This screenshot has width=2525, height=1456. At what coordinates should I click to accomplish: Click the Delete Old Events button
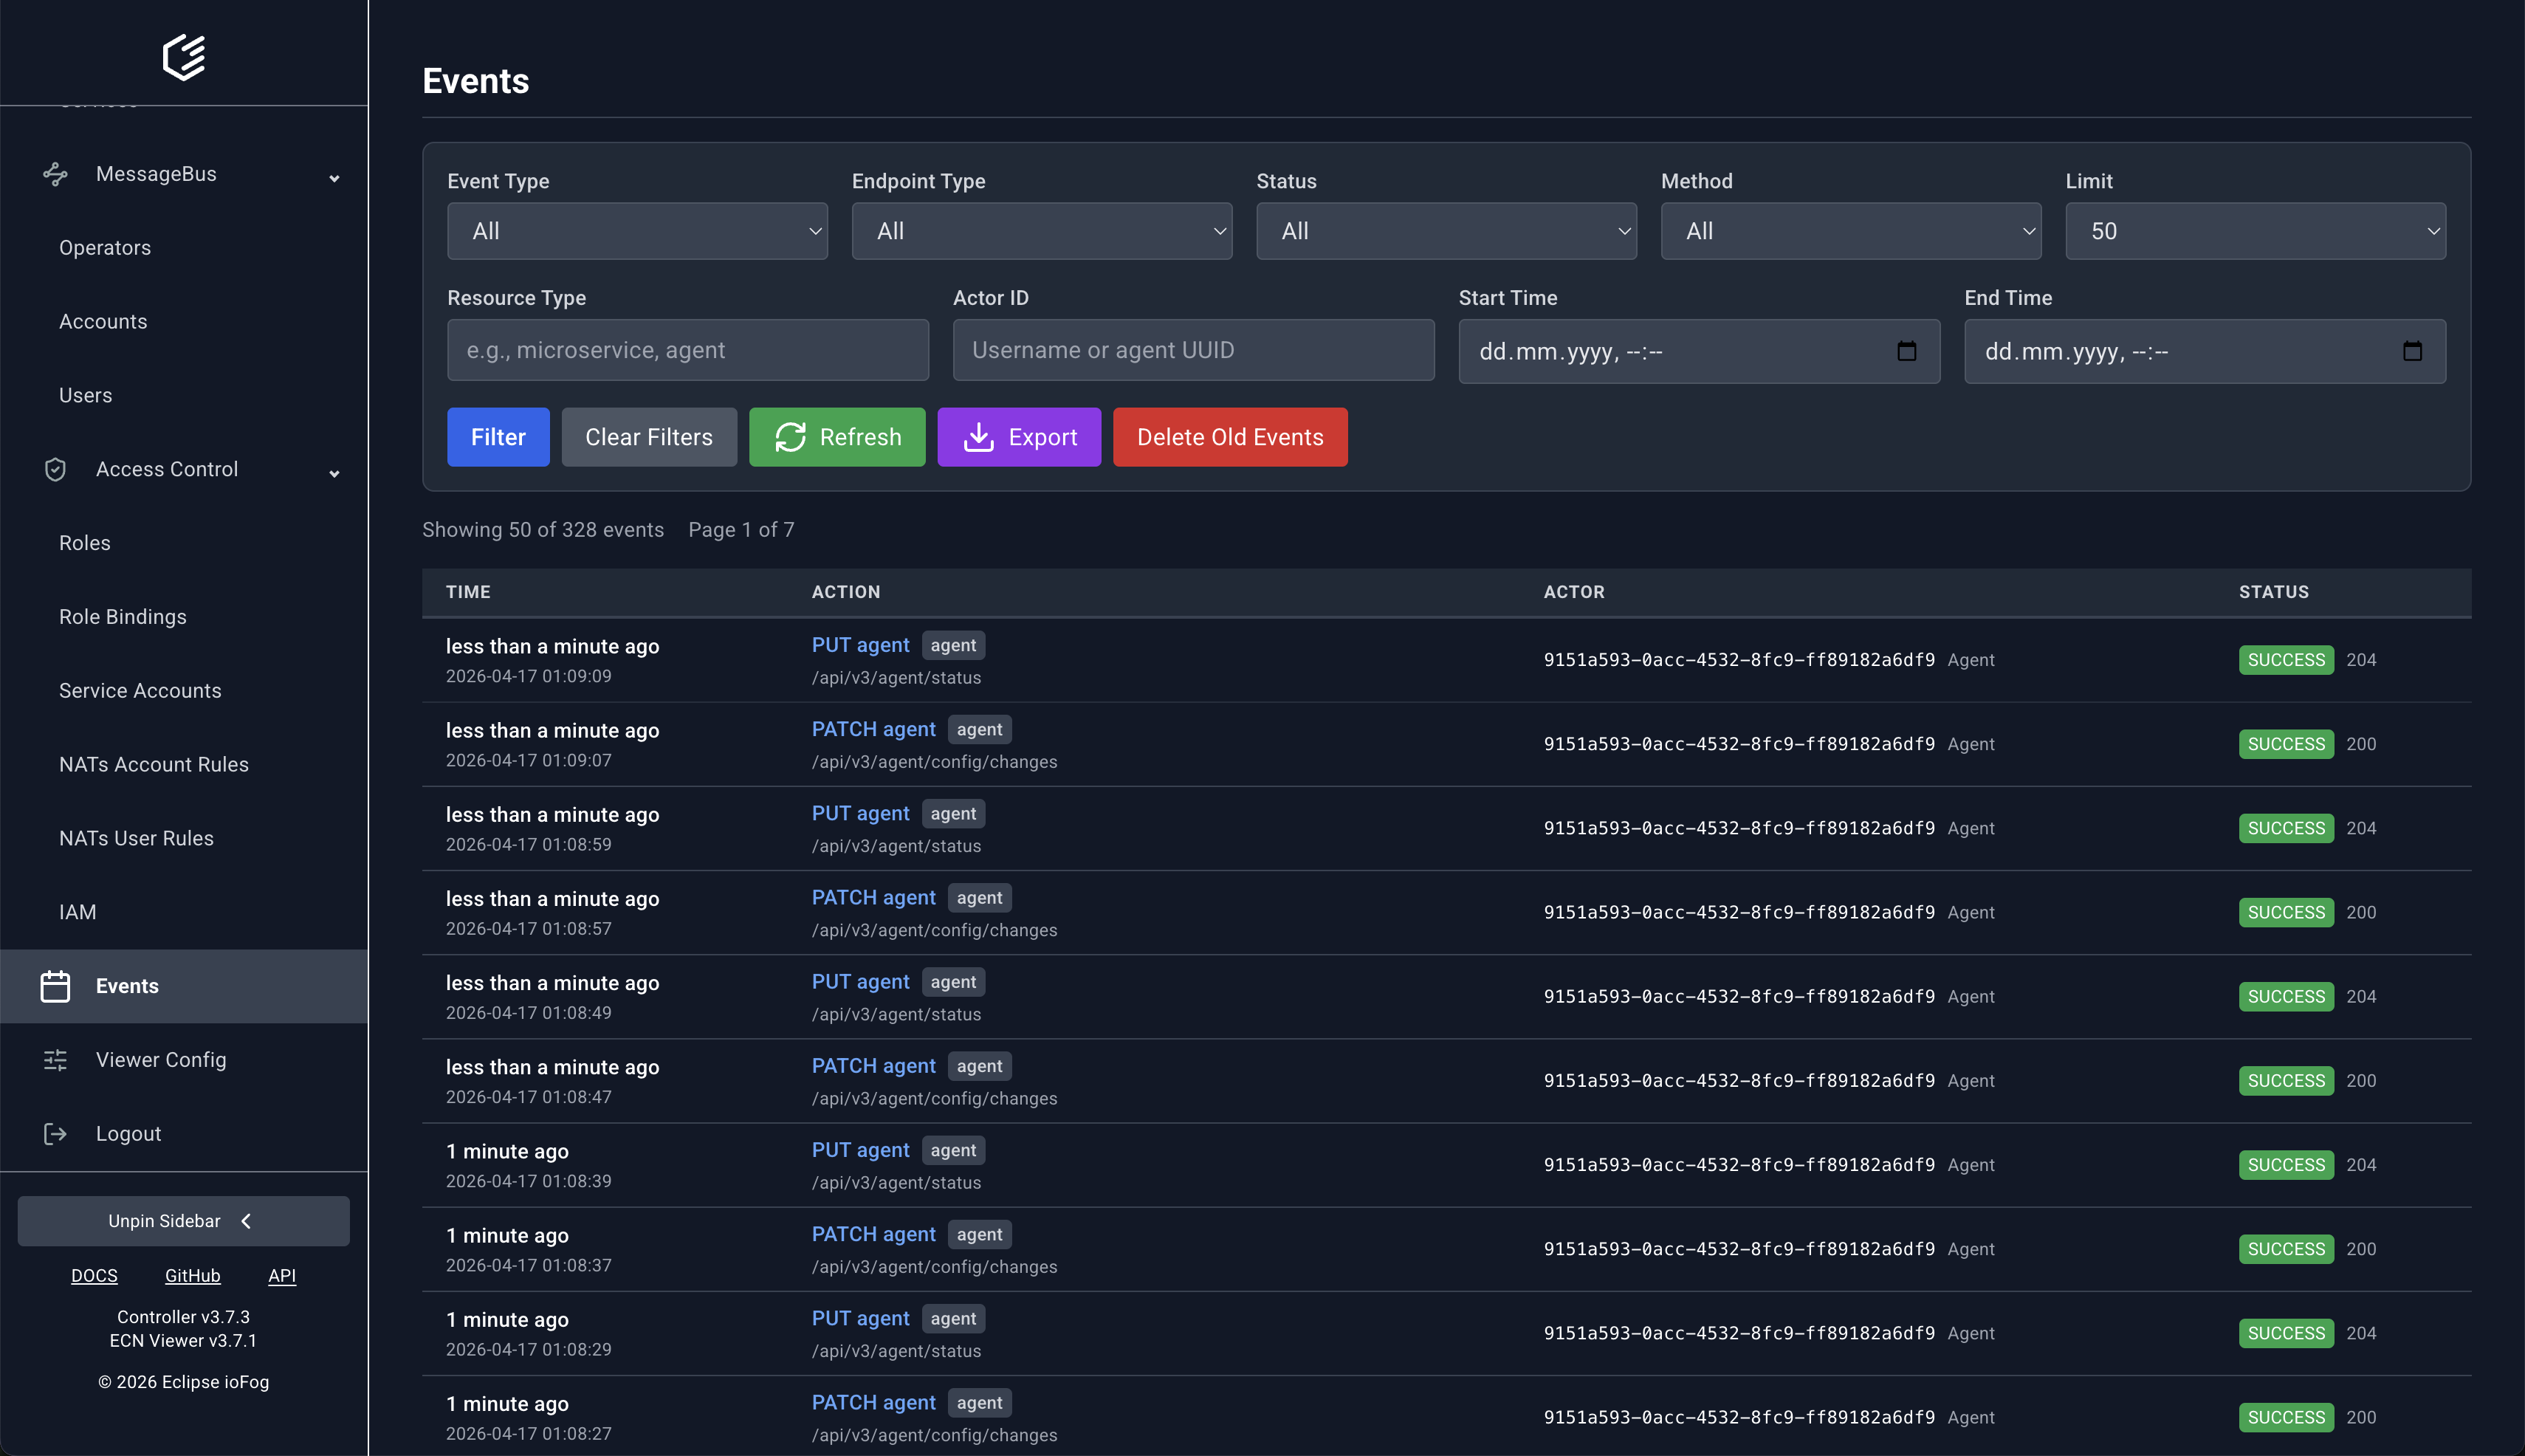pos(1230,437)
